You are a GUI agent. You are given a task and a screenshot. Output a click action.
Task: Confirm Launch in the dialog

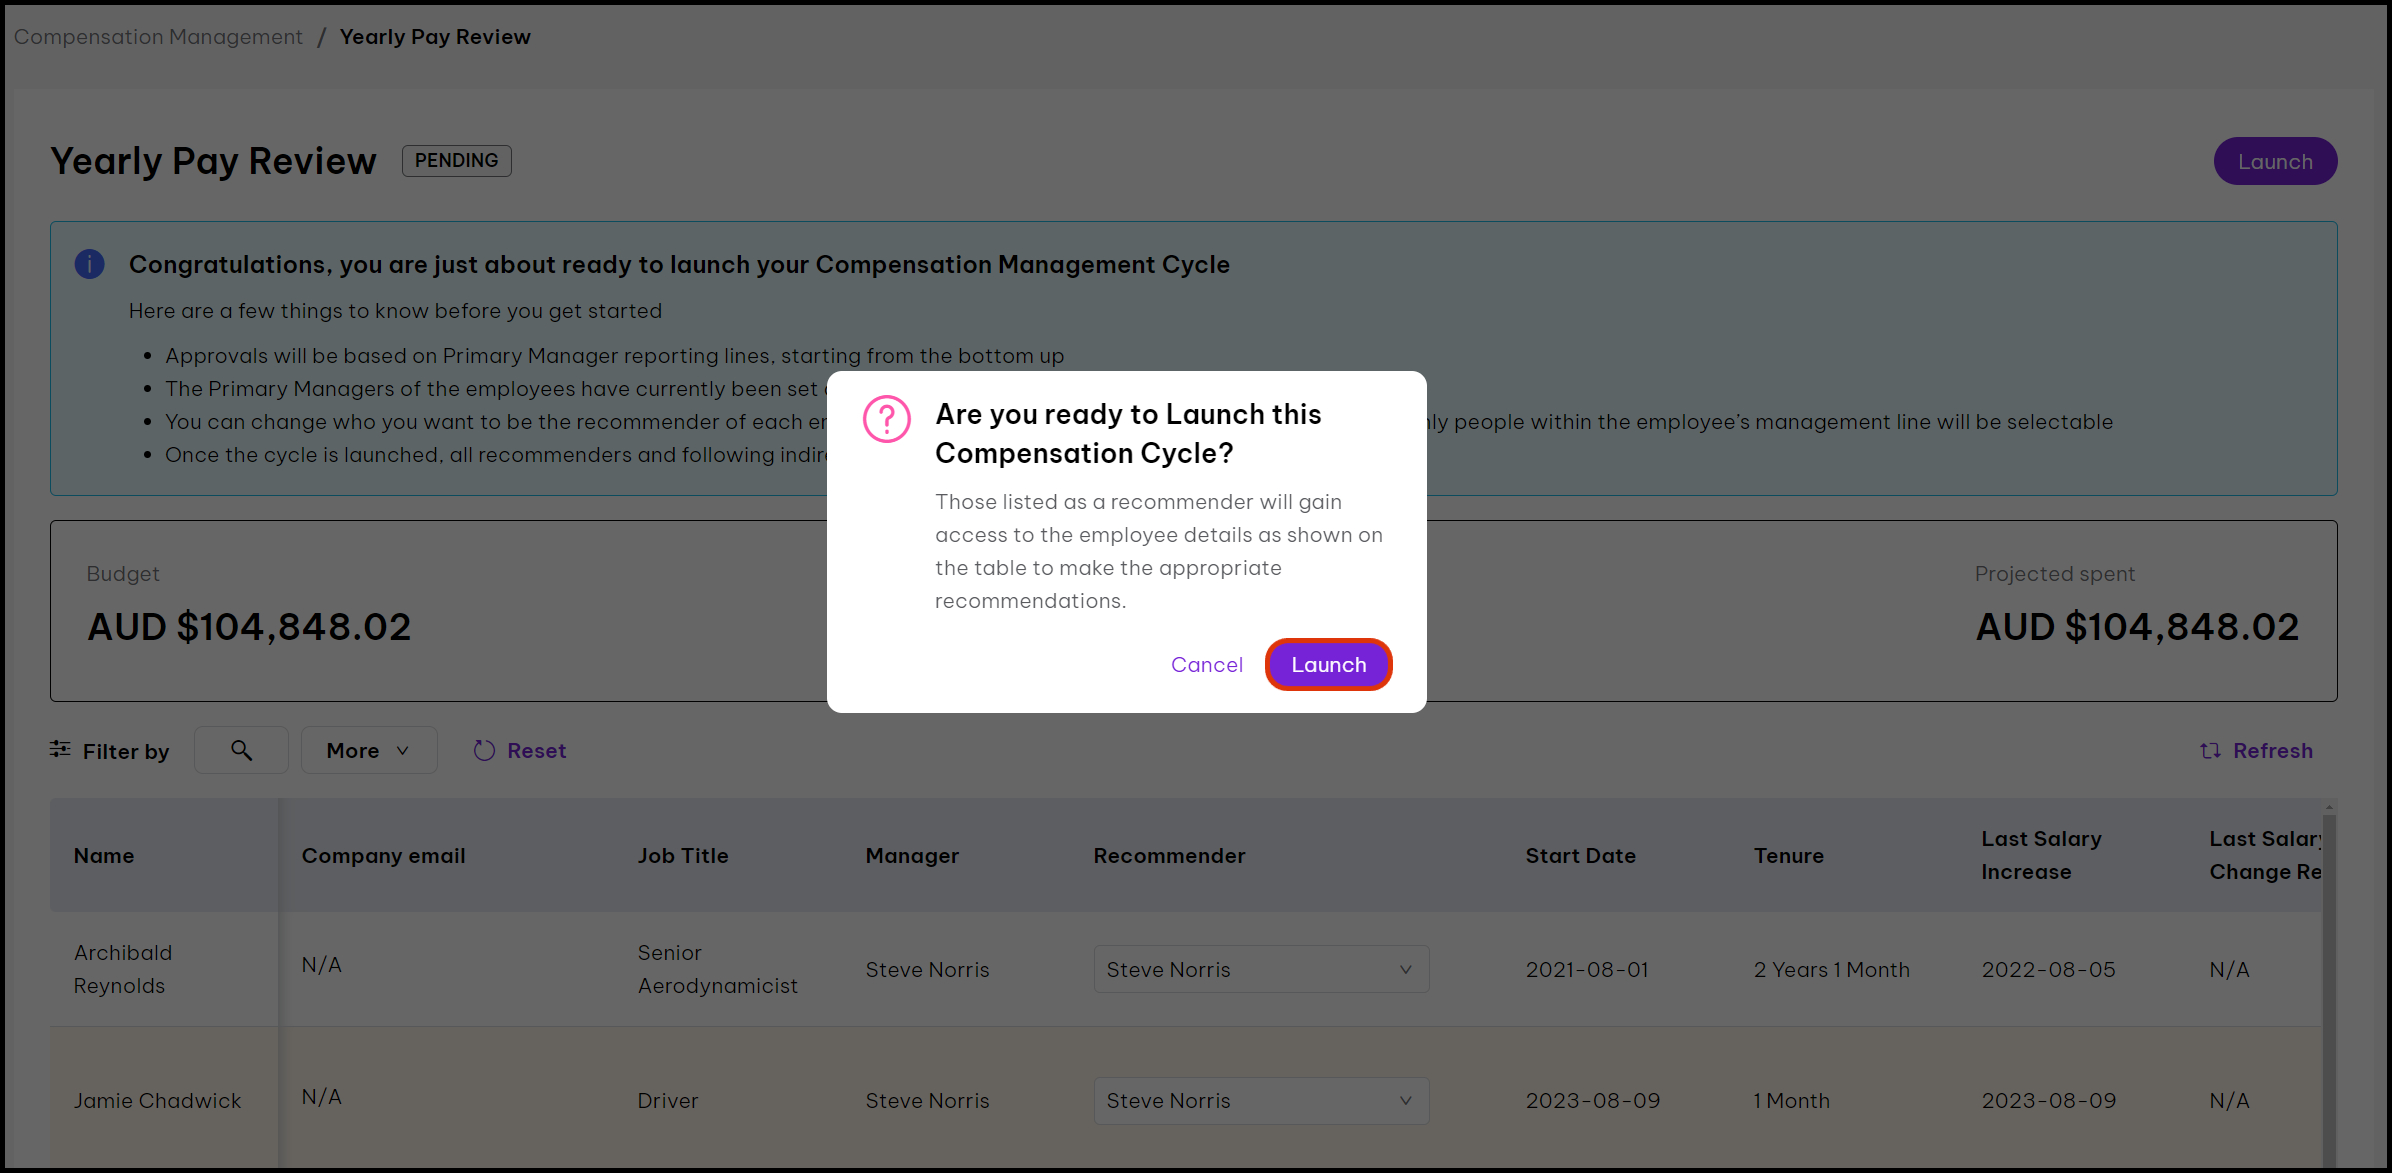(x=1328, y=665)
